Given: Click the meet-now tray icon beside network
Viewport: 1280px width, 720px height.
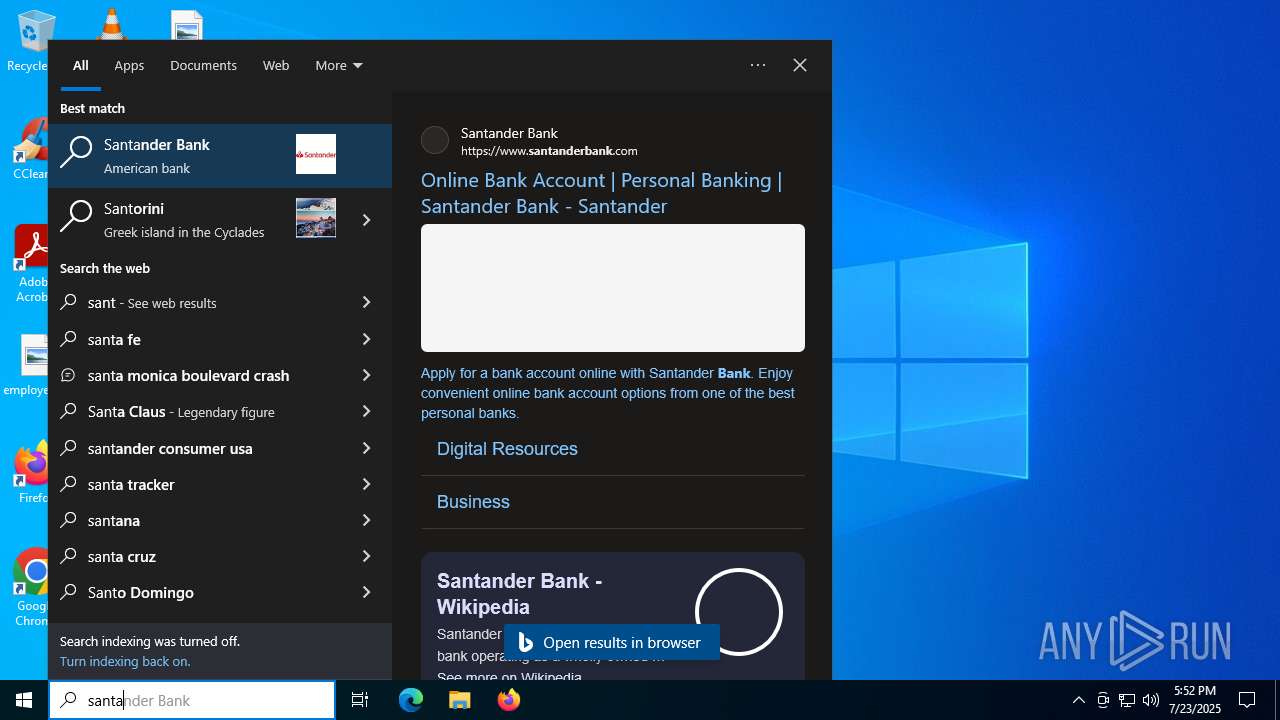Looking at the screenshot, I should point(1103,700).
